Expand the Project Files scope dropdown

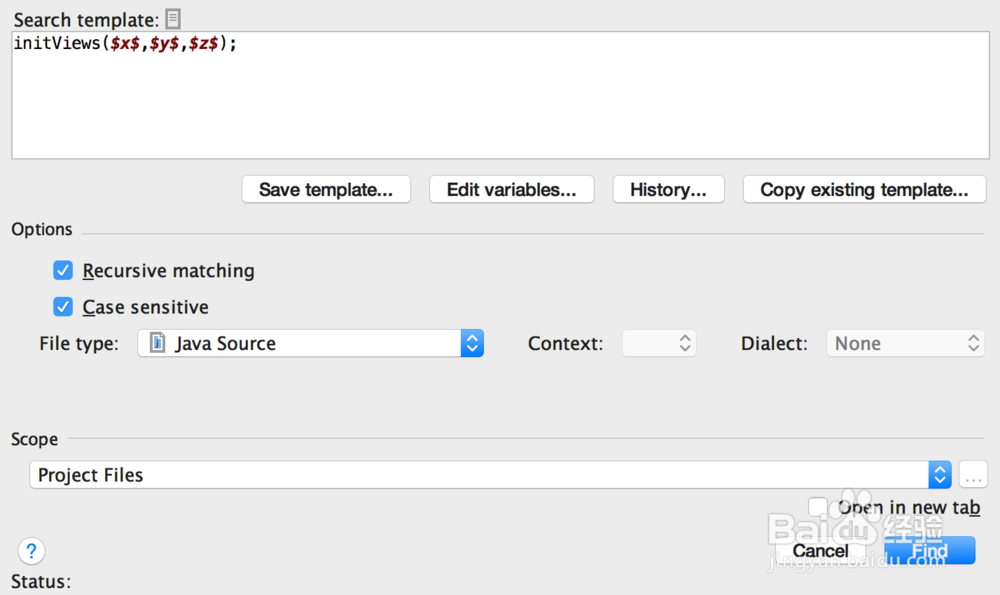[939, 475]
